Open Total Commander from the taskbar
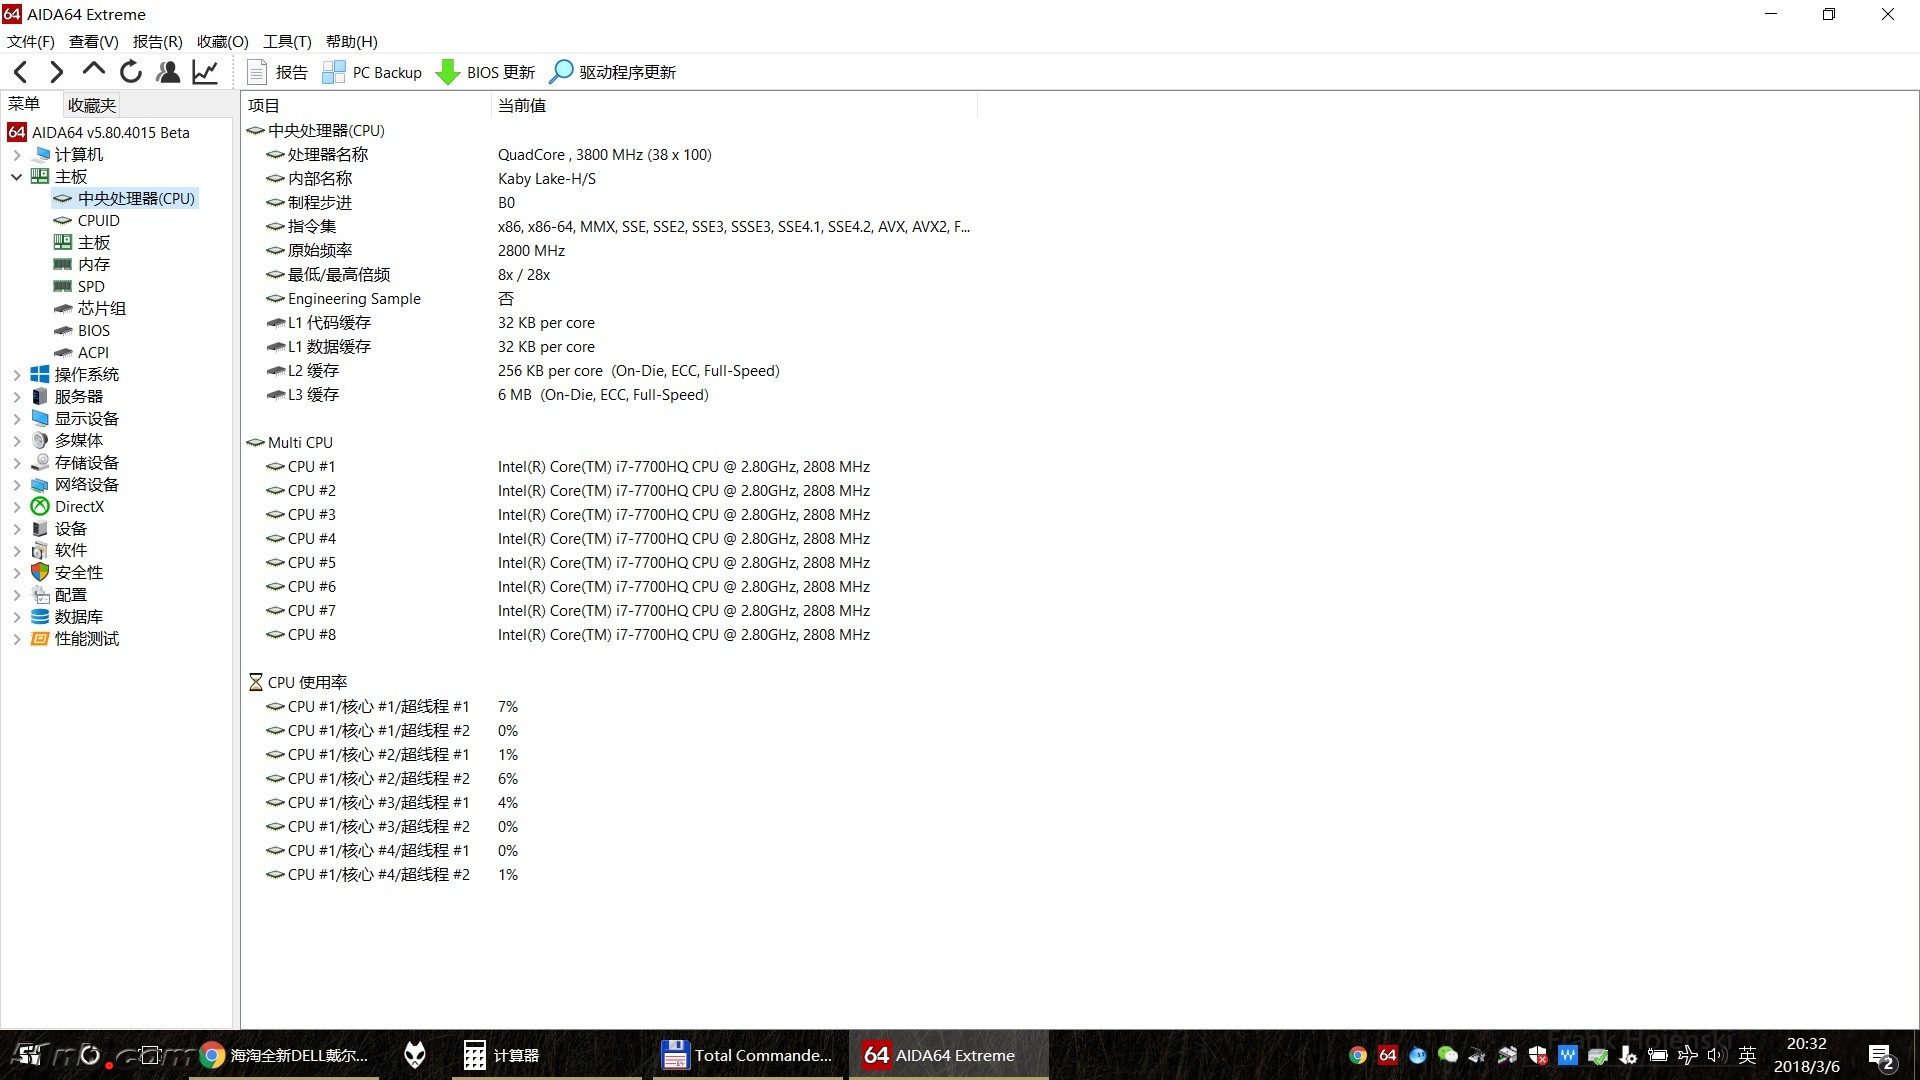 pos(746,1055)
